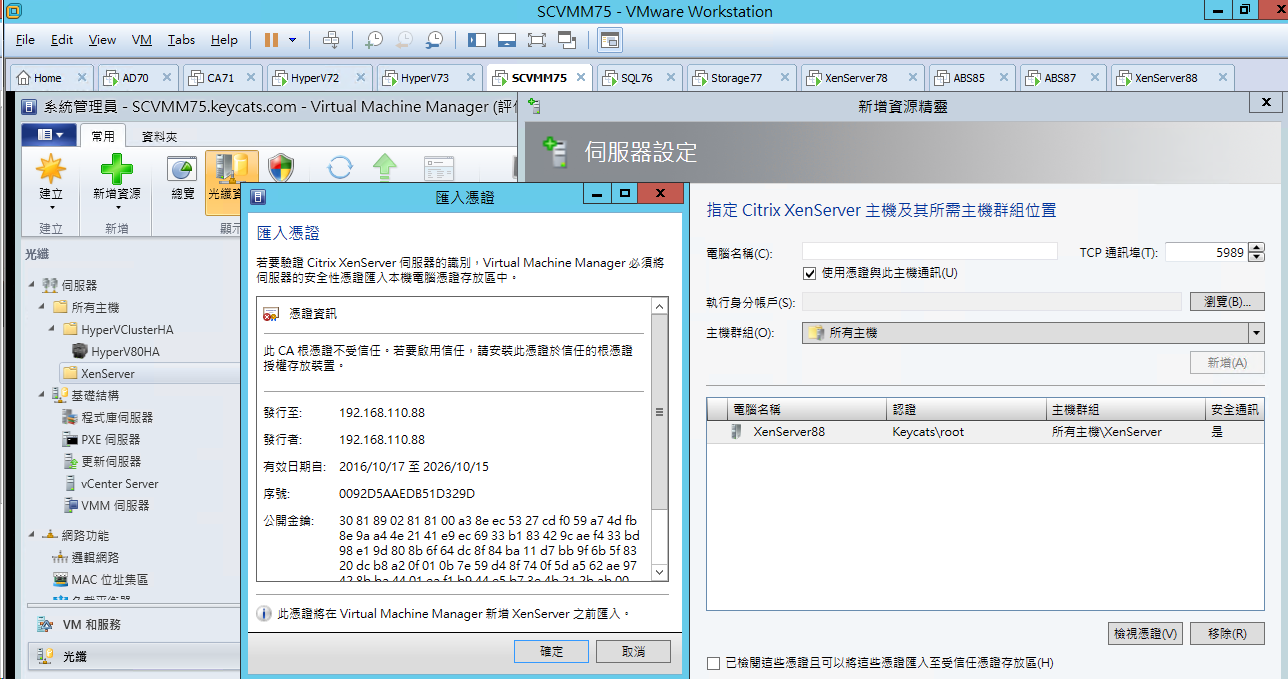This screenshot has height=679, width=1288.
Task: Click the 瀏覽(B)... button
Action: pyautogui.click(x=1227, y=302)
